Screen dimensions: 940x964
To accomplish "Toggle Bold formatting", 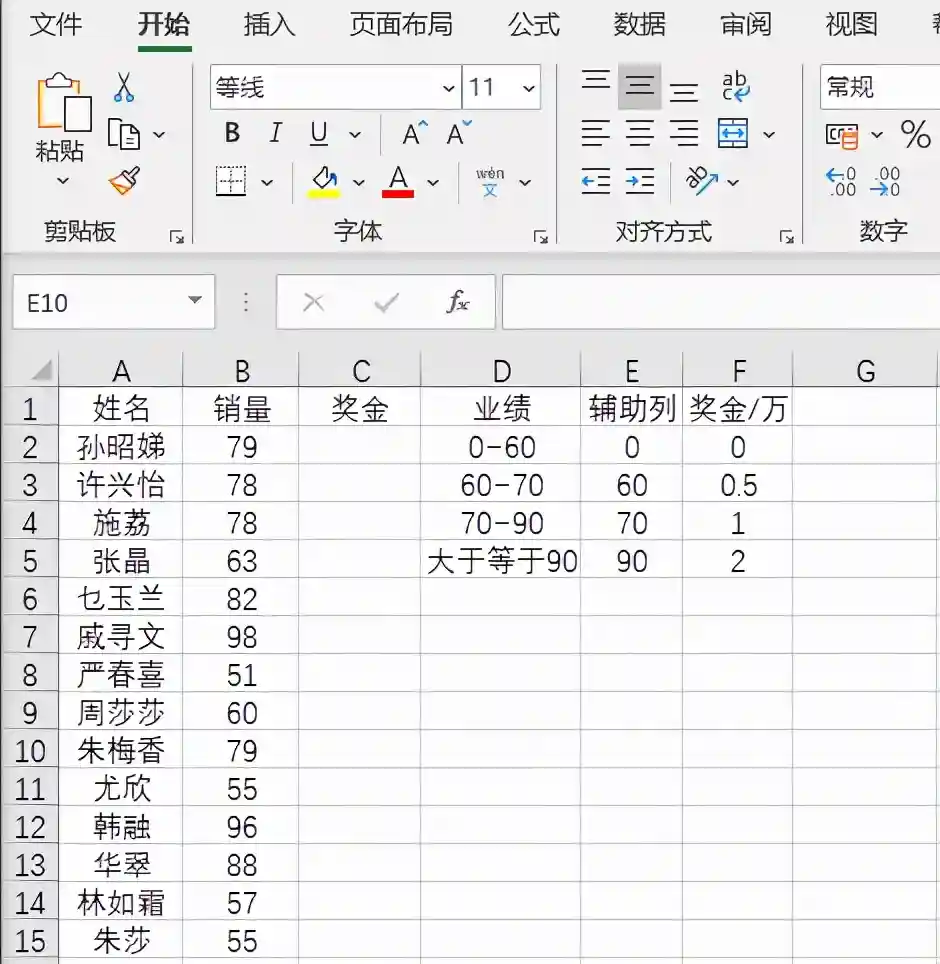I will pos(232,134).
